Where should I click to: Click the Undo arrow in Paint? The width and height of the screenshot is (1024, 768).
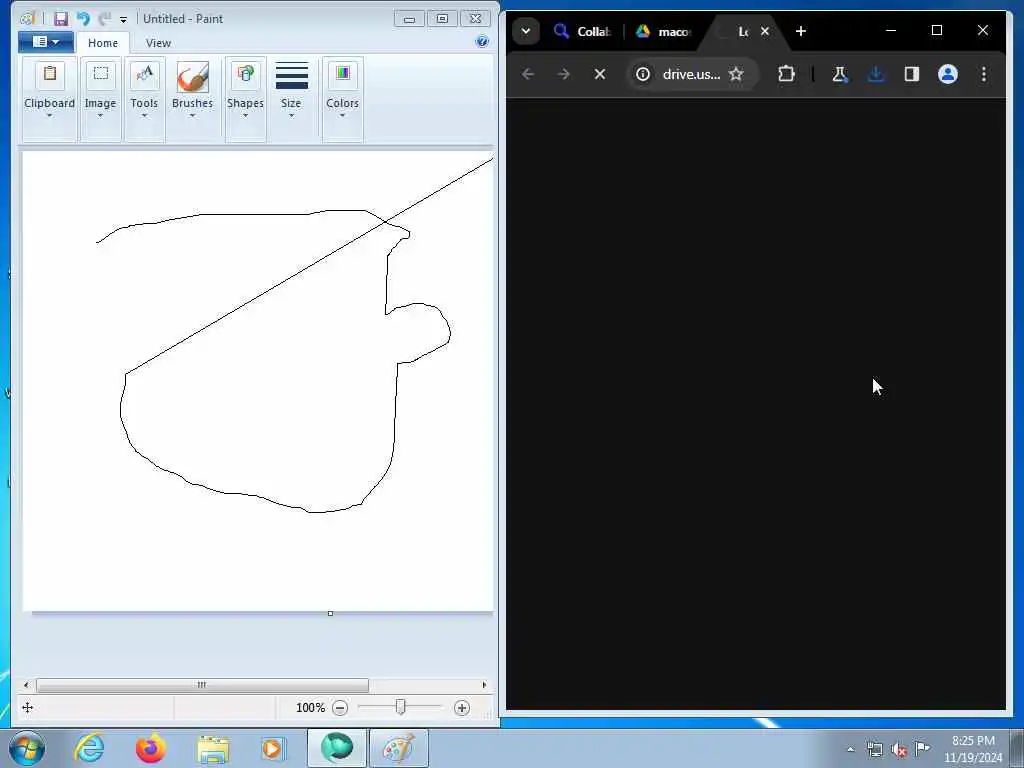tap(83, 19)
